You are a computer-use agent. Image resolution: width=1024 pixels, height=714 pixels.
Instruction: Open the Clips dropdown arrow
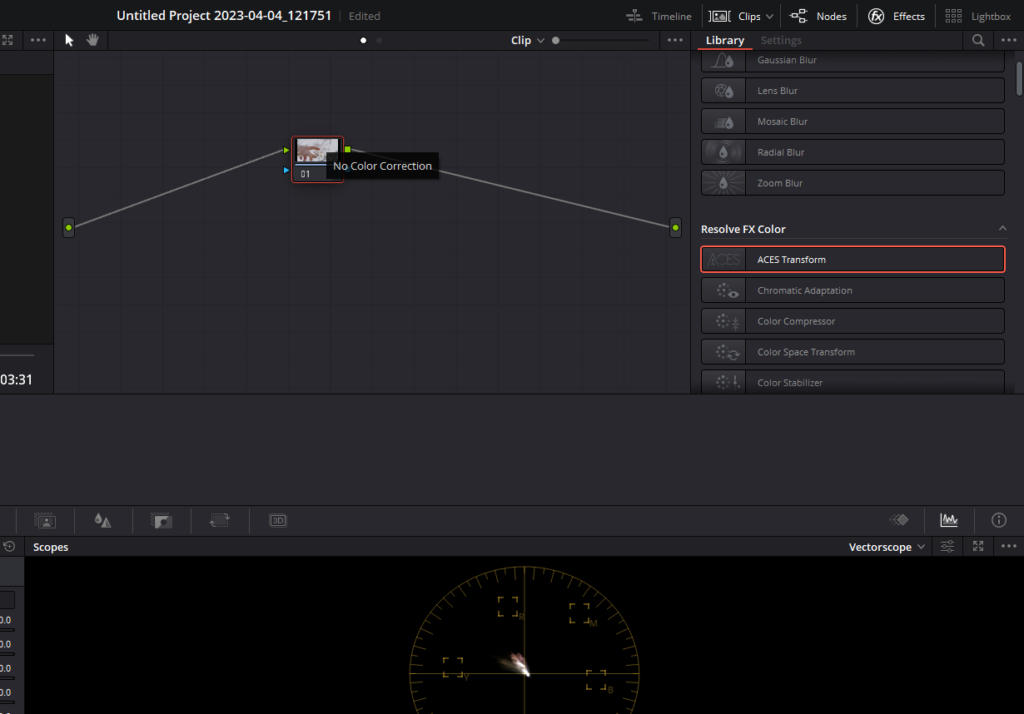click(770, 16)
